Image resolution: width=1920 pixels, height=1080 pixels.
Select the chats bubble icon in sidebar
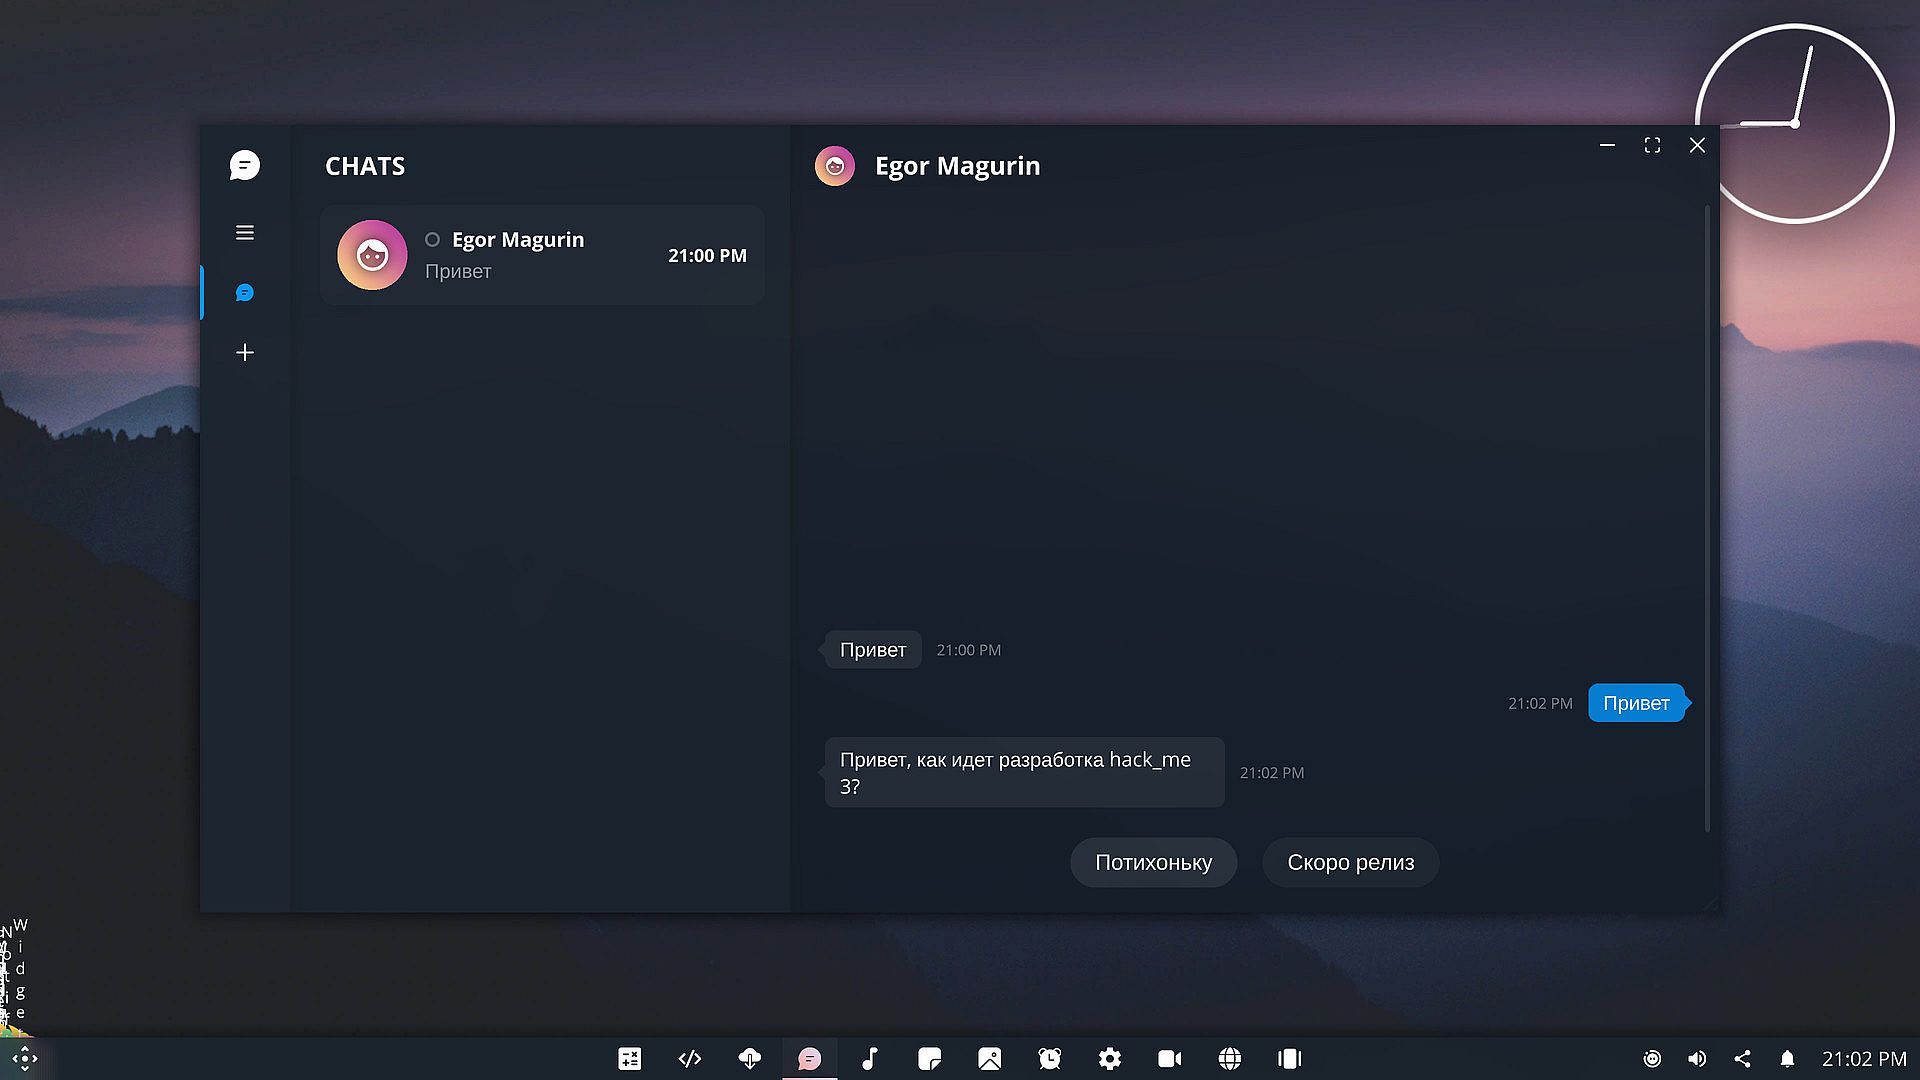click(x=244, y=293)
